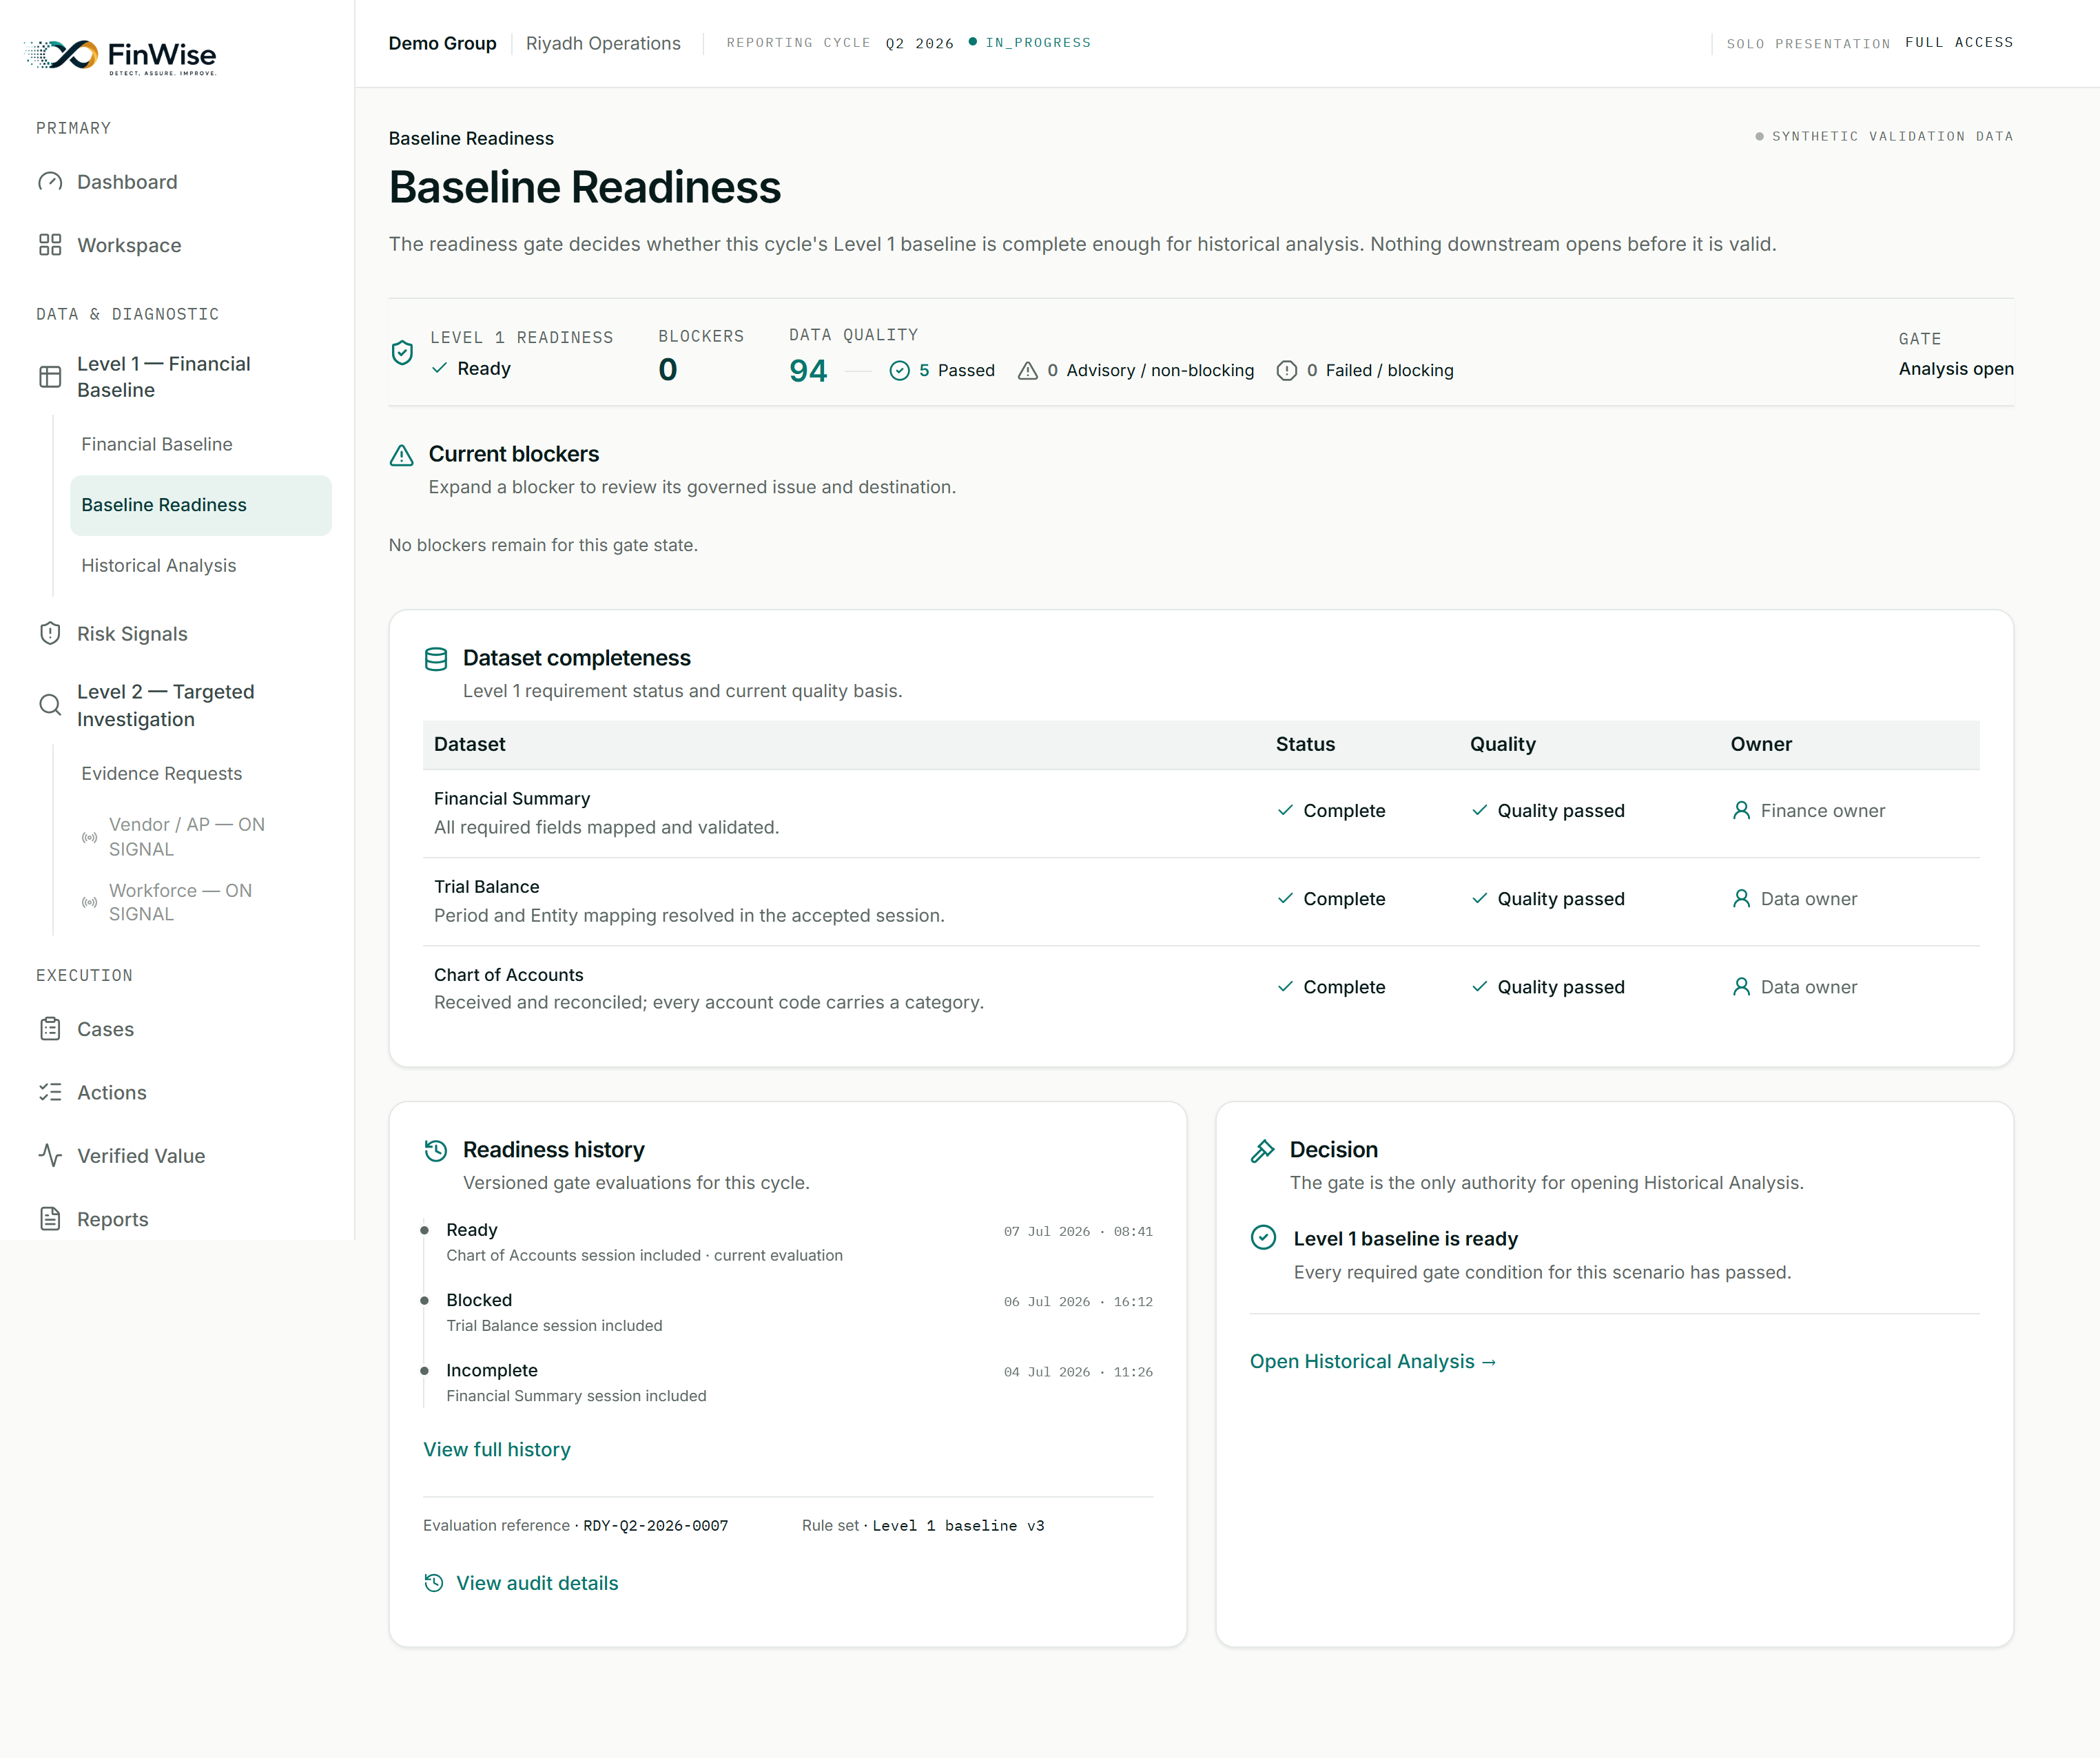Expand Level 1 — Financial Baseline section
The image size is (2100, 1758).
point(164,377)
